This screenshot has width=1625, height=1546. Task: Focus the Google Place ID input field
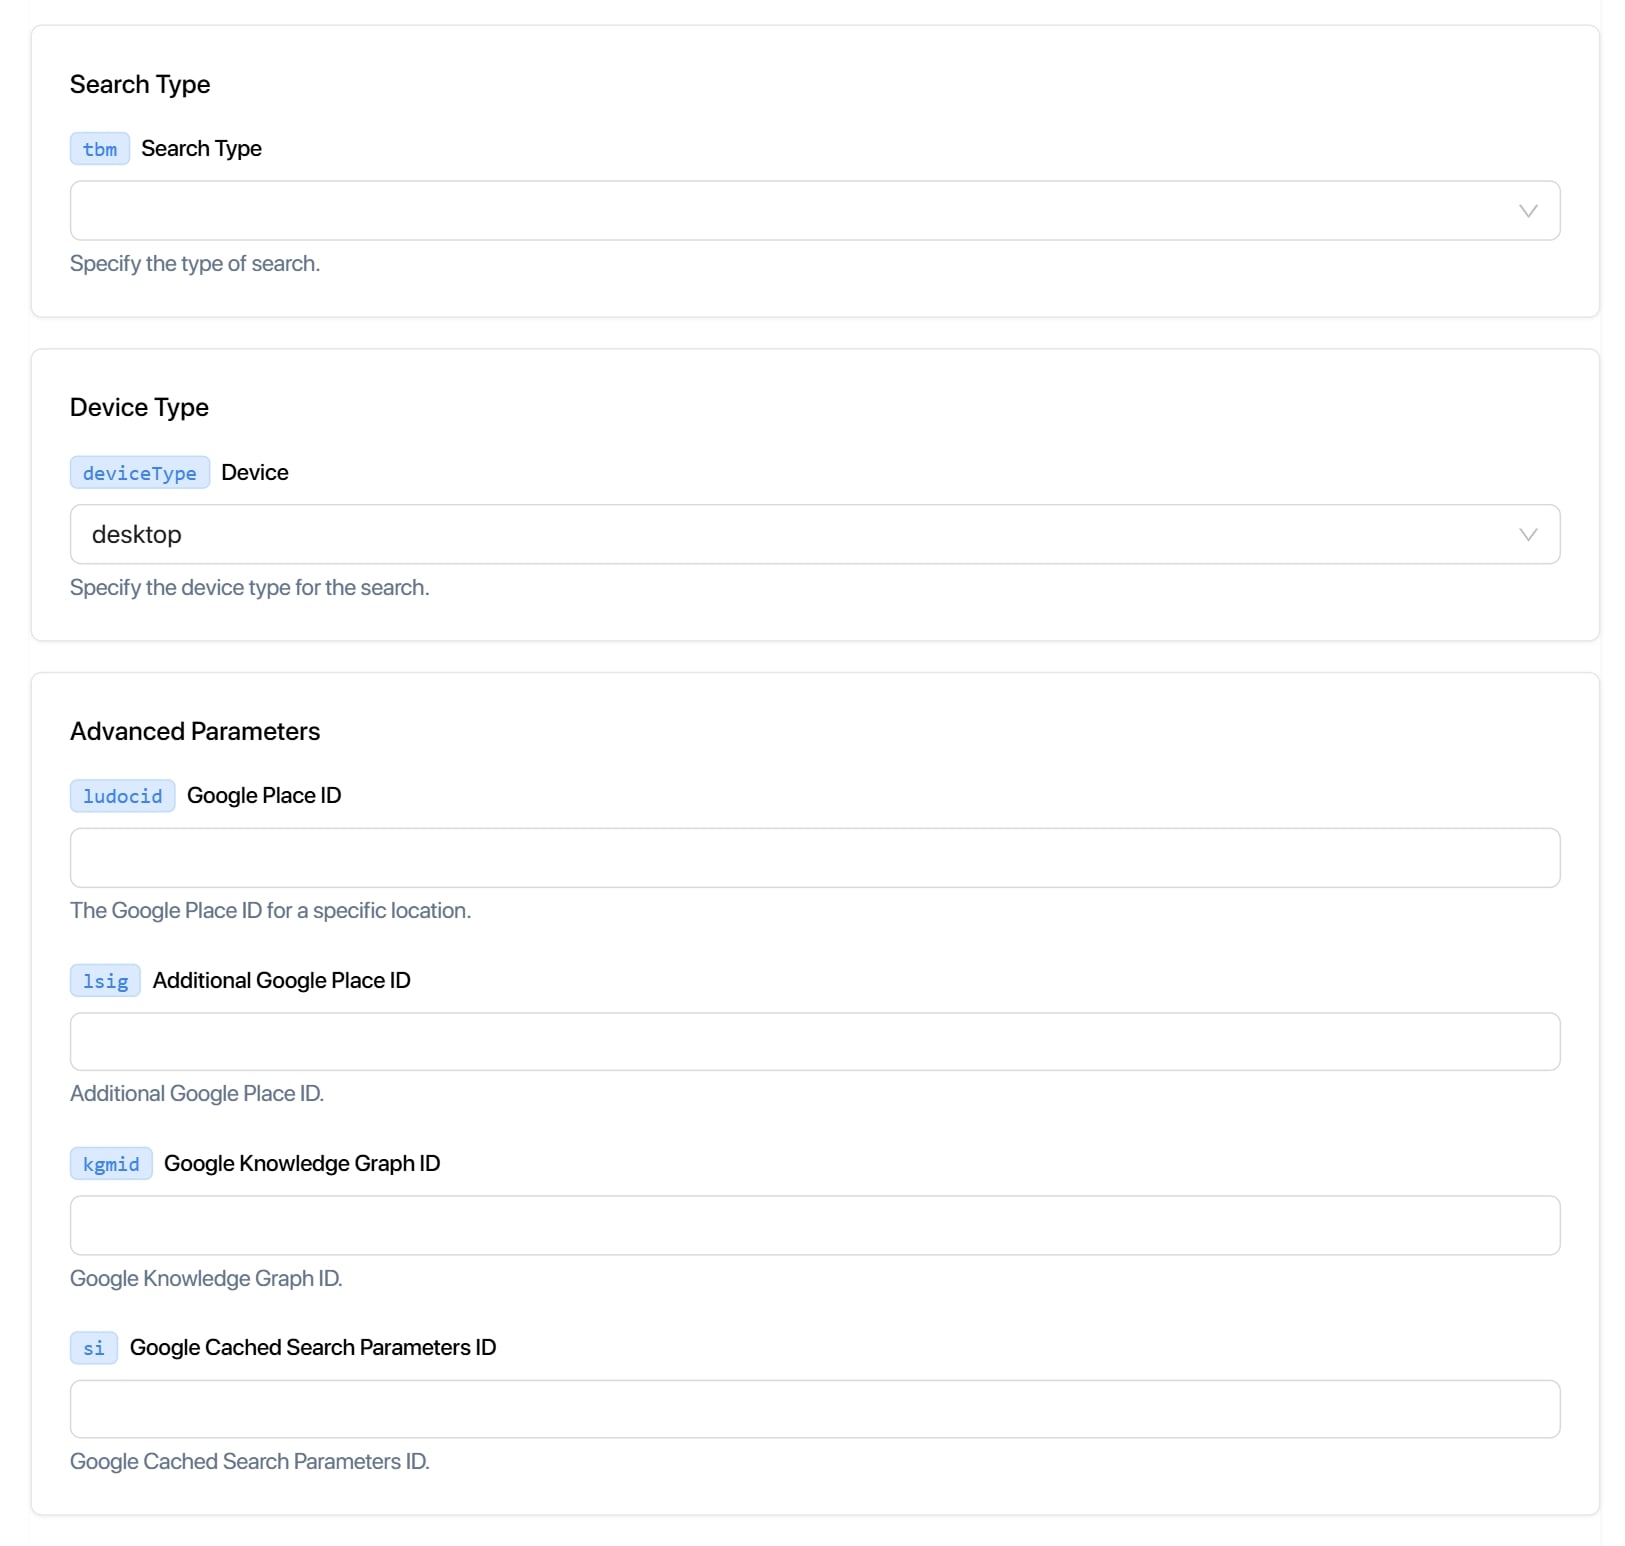tap(814, 858)
